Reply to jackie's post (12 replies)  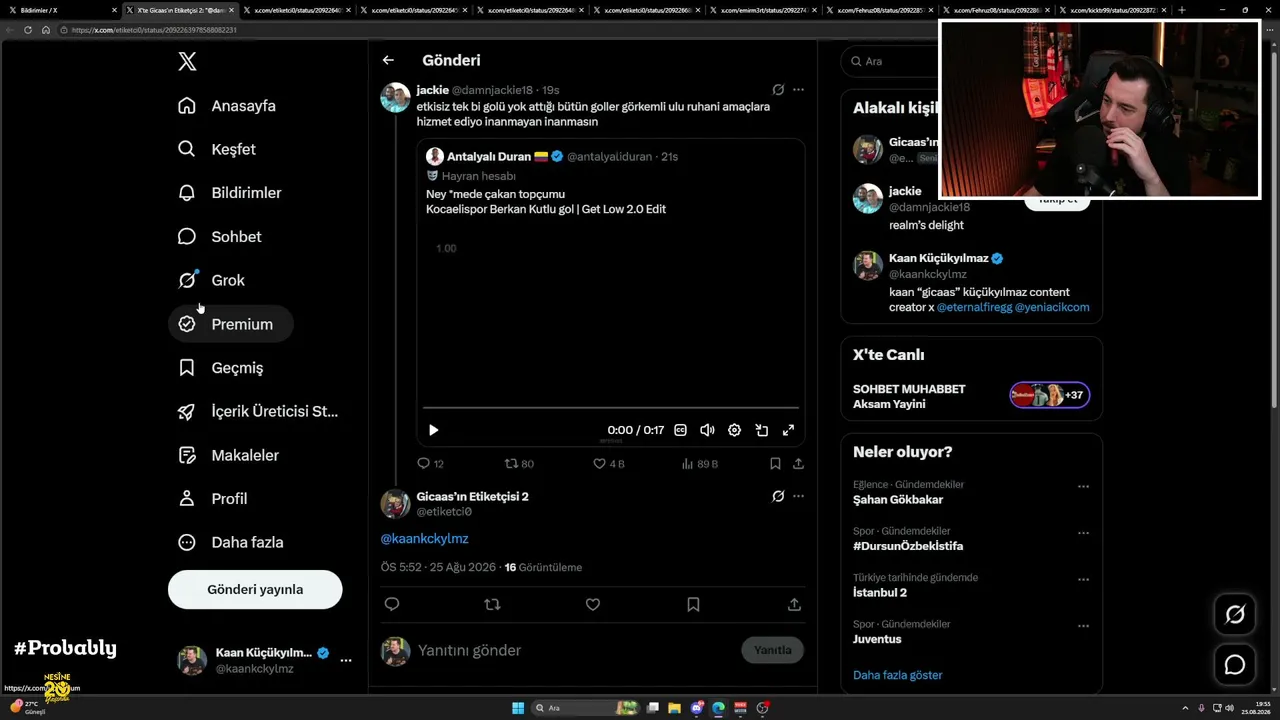(430, 464)
